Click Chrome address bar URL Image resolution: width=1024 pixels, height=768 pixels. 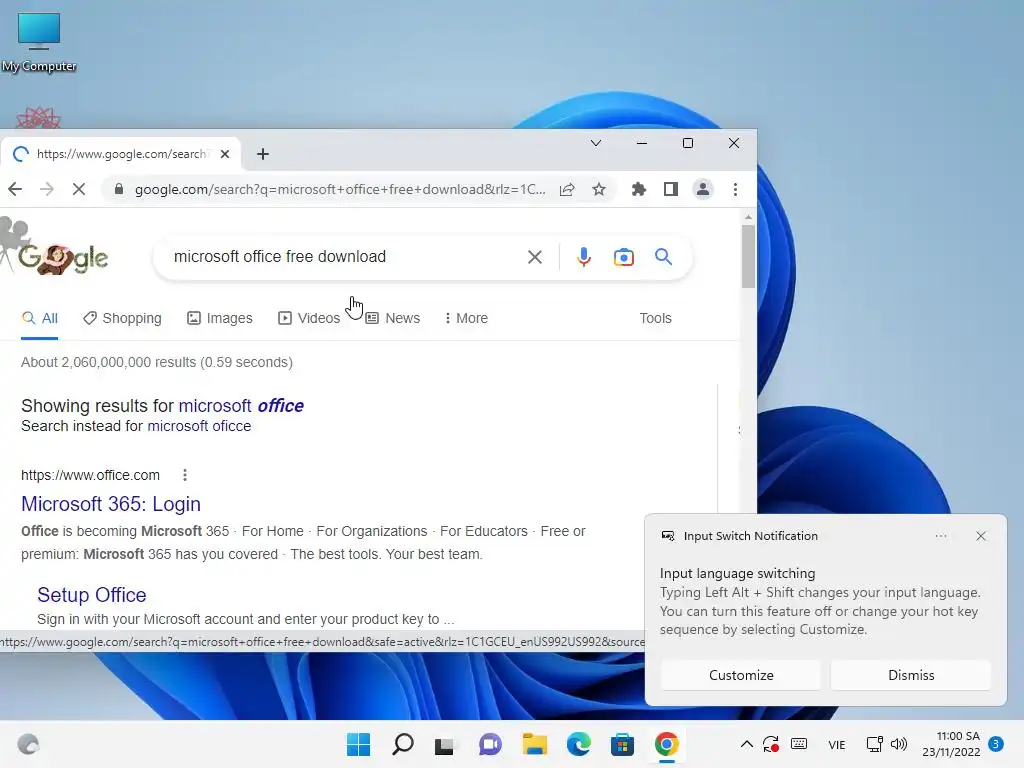coord(340,189)
